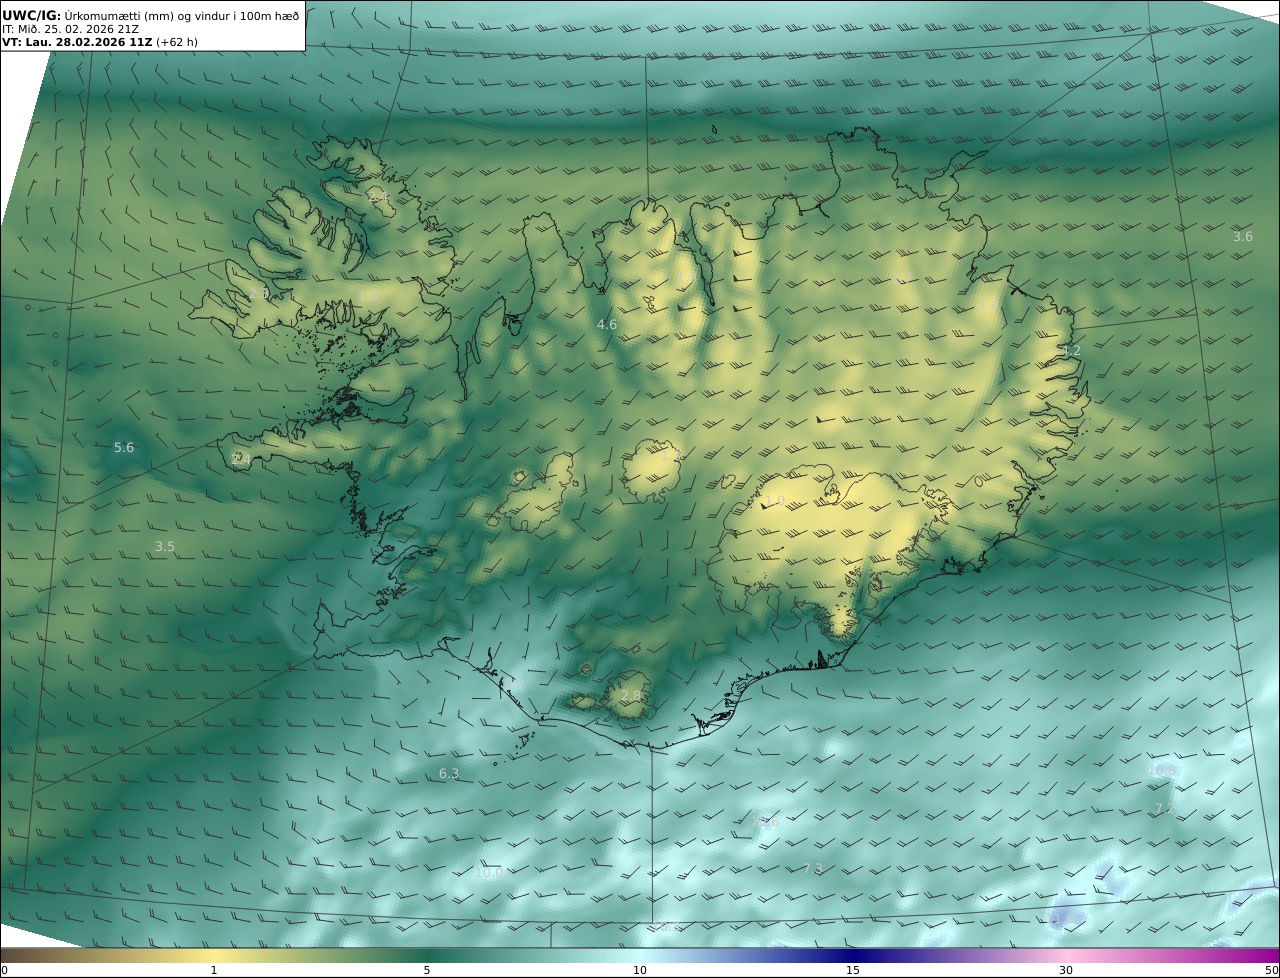Click the pink colorbar segment above 30

(x=1066, y=955)
